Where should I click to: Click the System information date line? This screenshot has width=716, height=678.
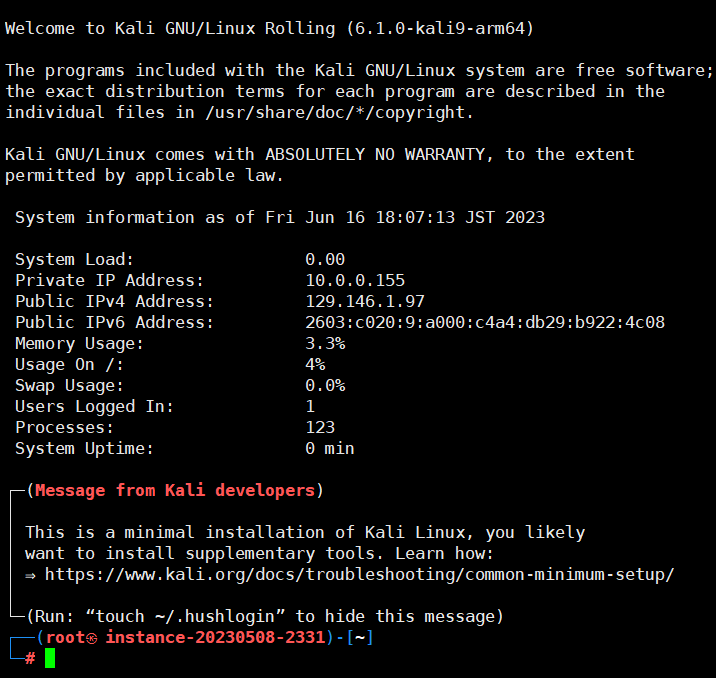tap(280, 217)
